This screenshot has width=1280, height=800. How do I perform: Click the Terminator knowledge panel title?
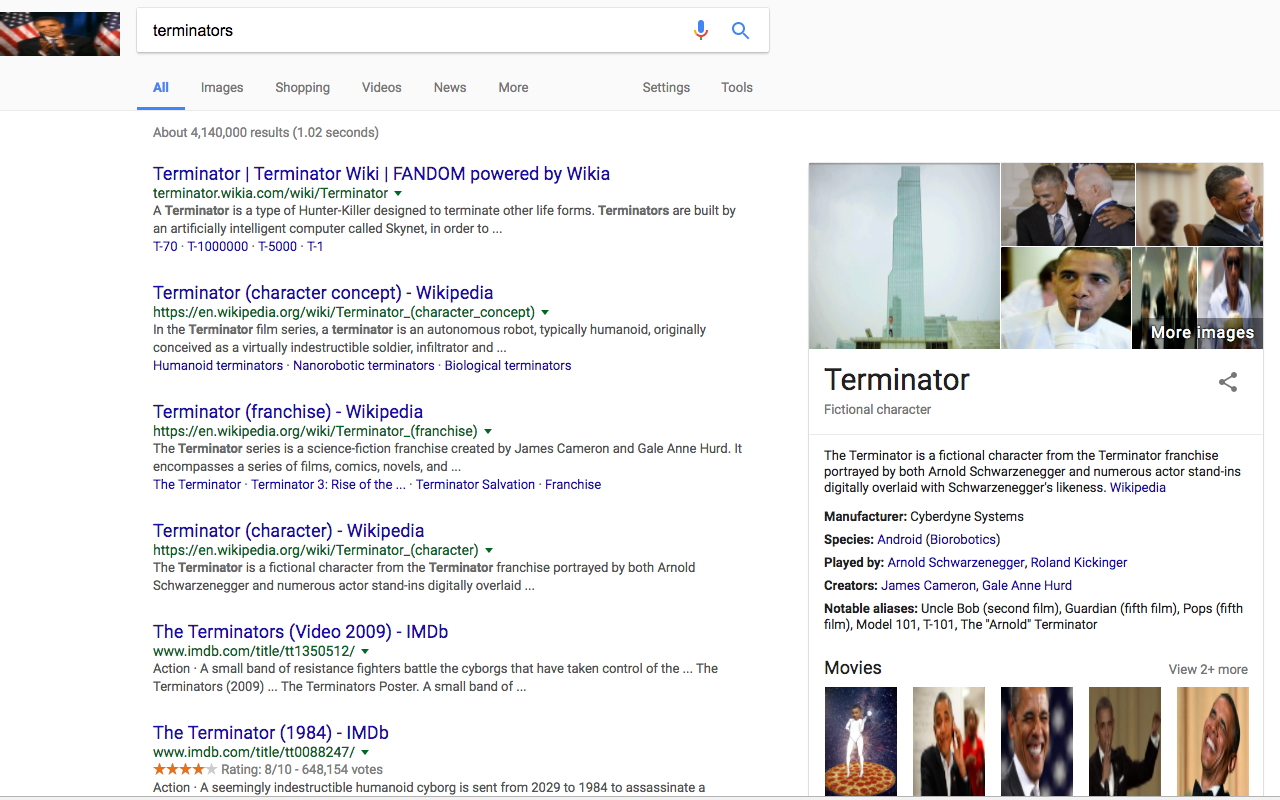(897, 380)
